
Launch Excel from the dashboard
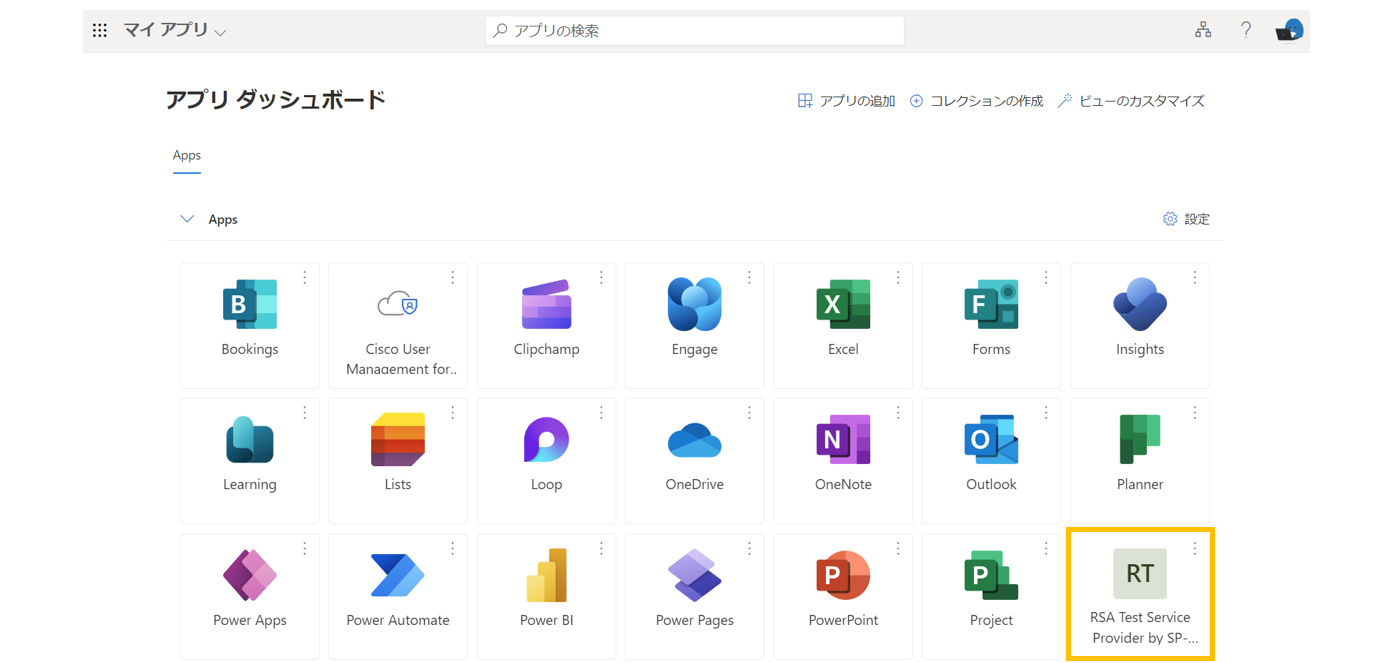pyautogui.click(x=843, y=325)
